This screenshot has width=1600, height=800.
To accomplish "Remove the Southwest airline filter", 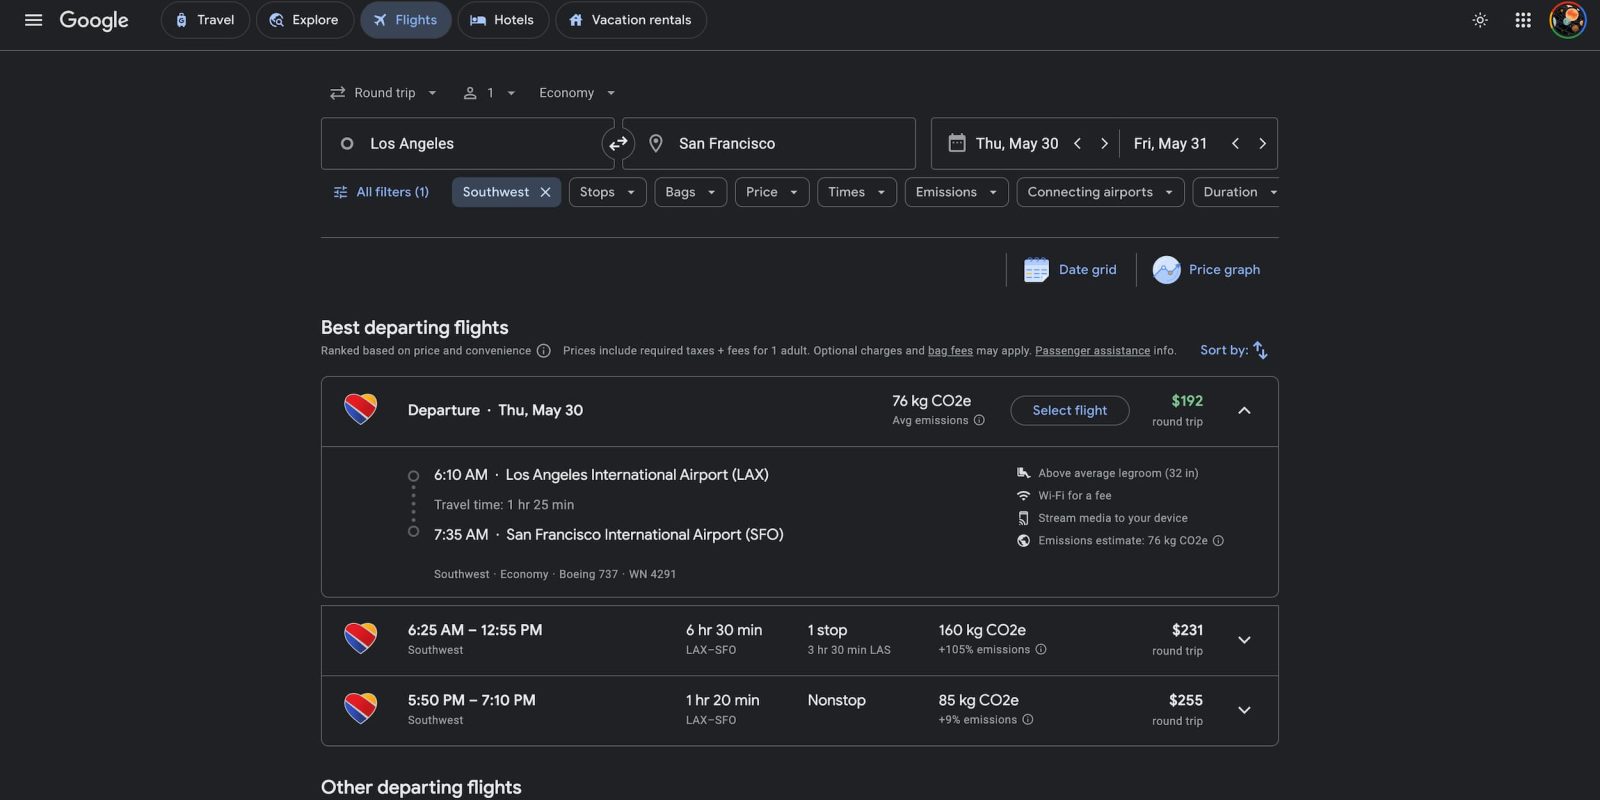I will pos(545,192).
